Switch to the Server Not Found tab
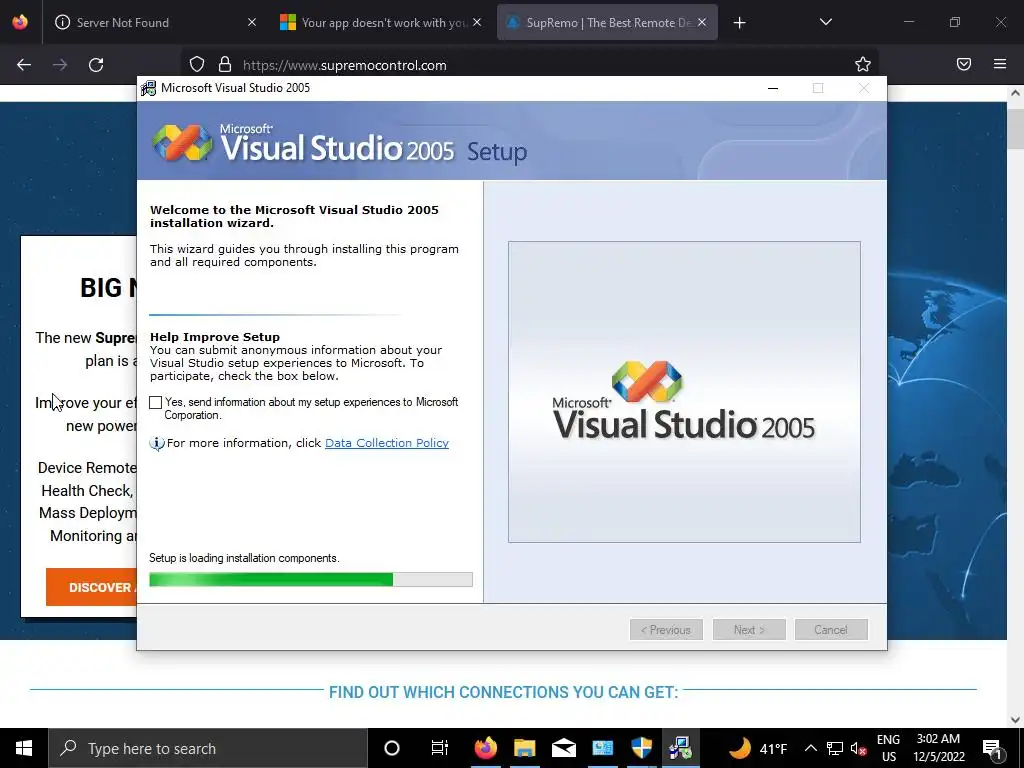Image resolution: width=1024 pixels, height=768 pixels. tap(150, 23)
